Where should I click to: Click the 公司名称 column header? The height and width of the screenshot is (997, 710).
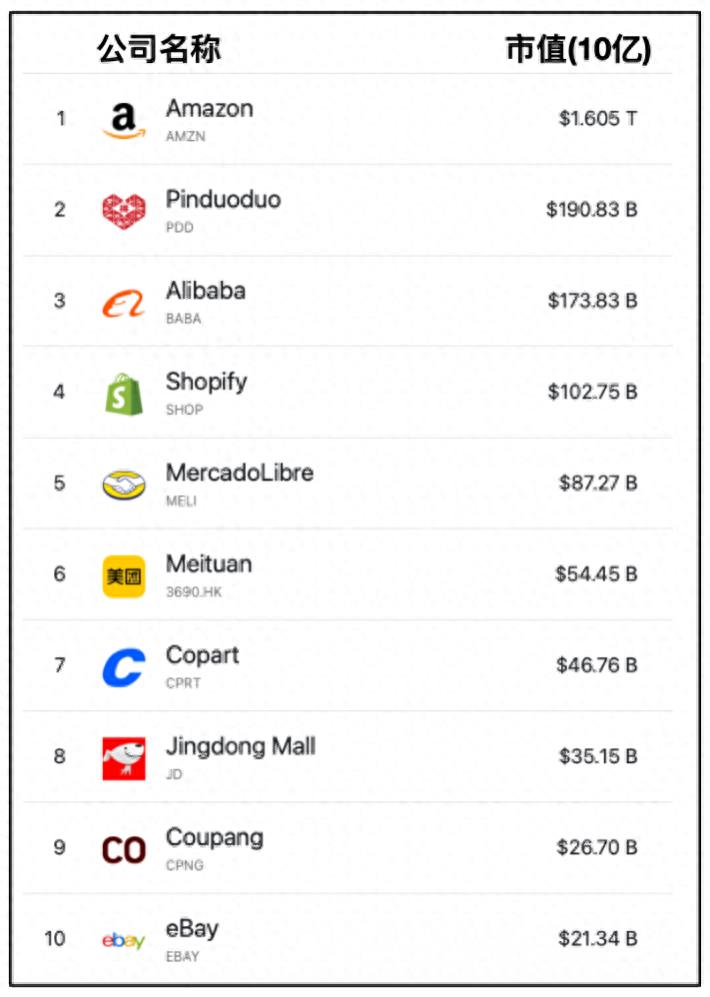pyautogui.click(x=159, y=48)
